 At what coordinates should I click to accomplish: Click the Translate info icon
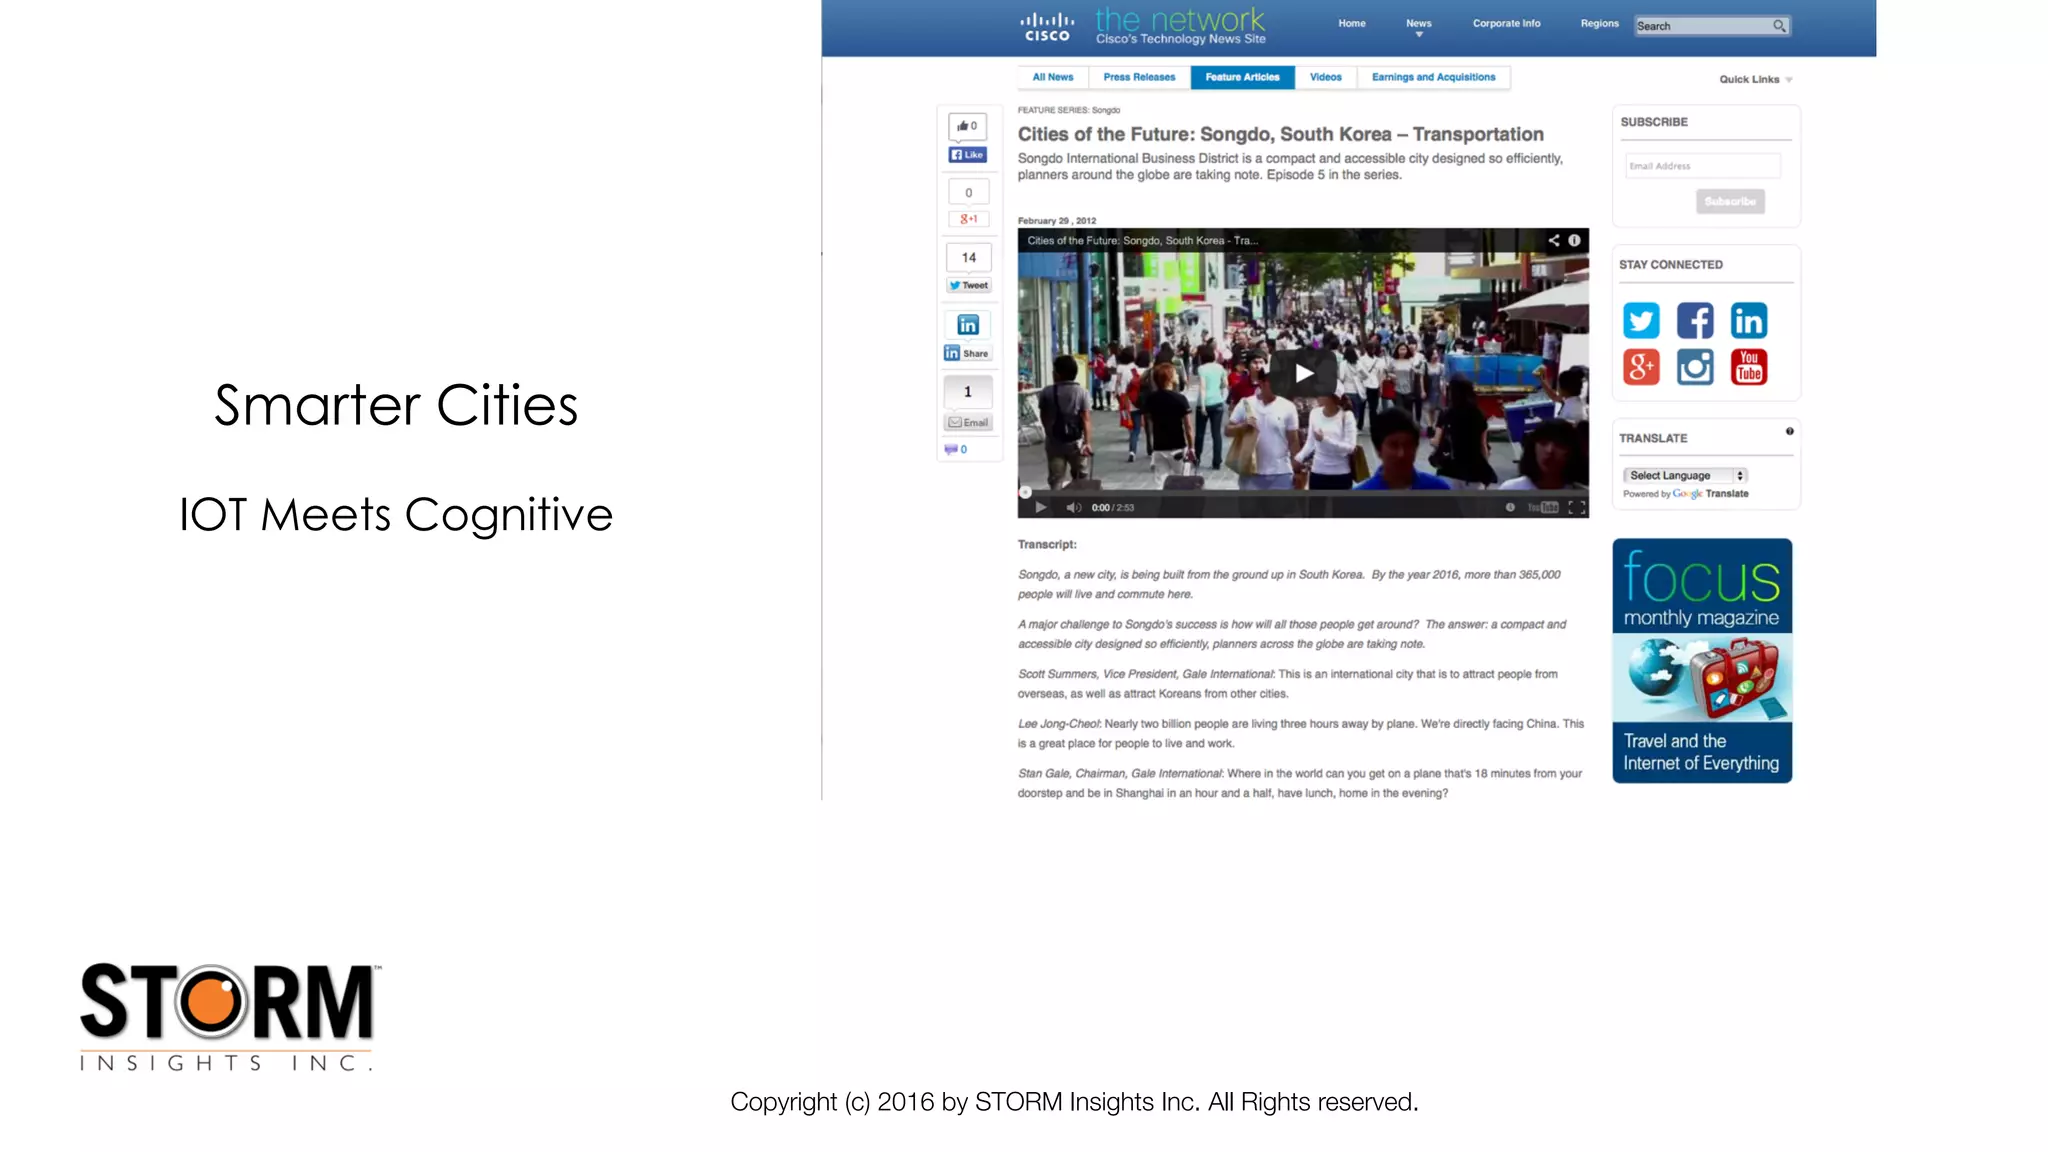[x=1790, y=431]
